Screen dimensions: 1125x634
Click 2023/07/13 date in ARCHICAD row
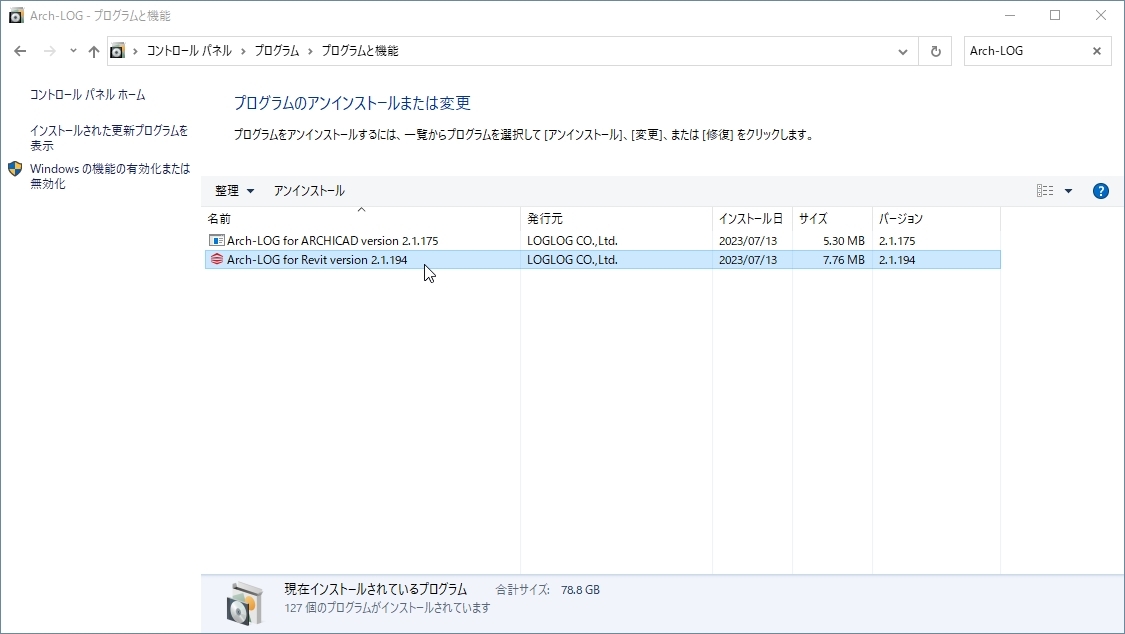748,241
